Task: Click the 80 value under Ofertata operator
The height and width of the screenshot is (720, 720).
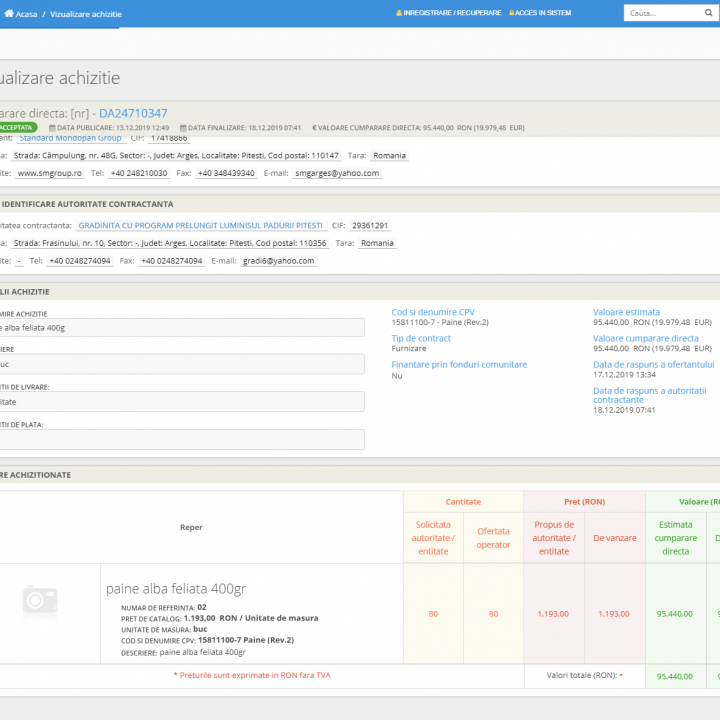Action: pyautogui.click(x=493, y=614)
